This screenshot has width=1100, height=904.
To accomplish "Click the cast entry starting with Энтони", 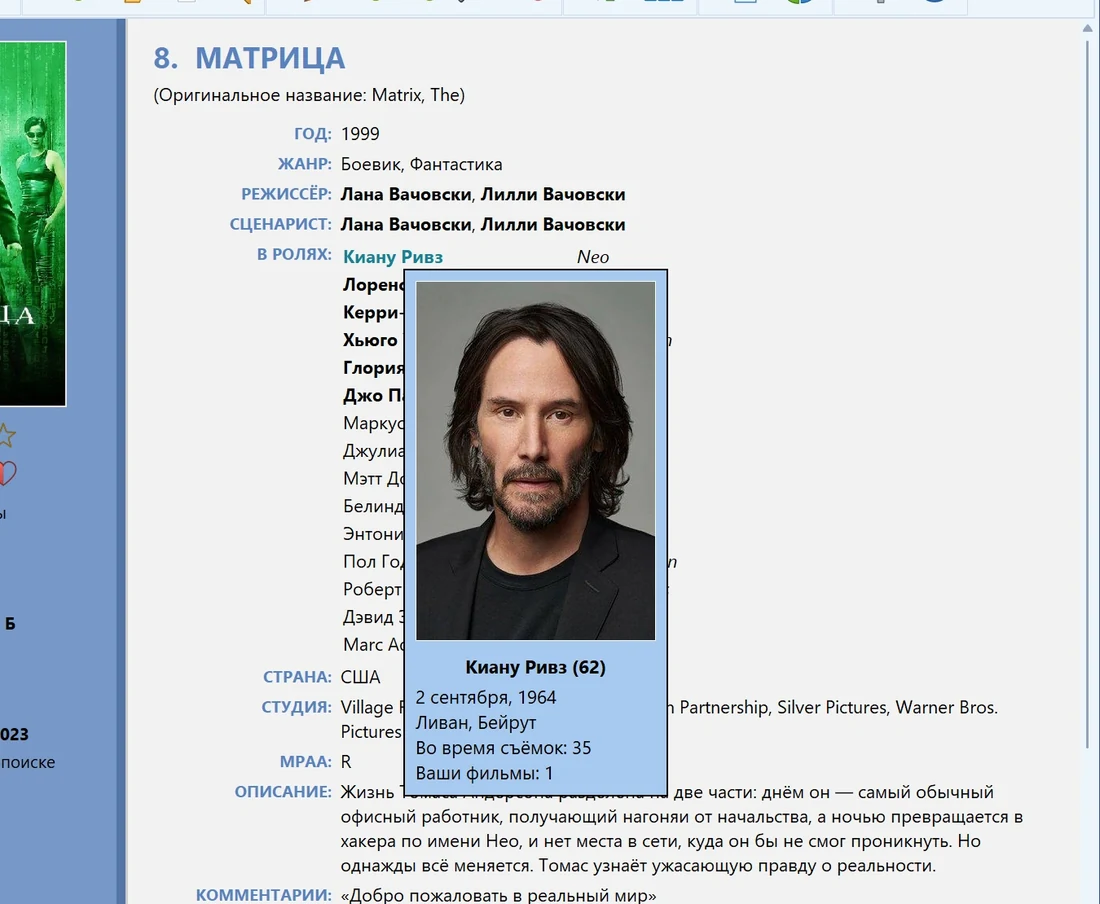I will 373,534.
